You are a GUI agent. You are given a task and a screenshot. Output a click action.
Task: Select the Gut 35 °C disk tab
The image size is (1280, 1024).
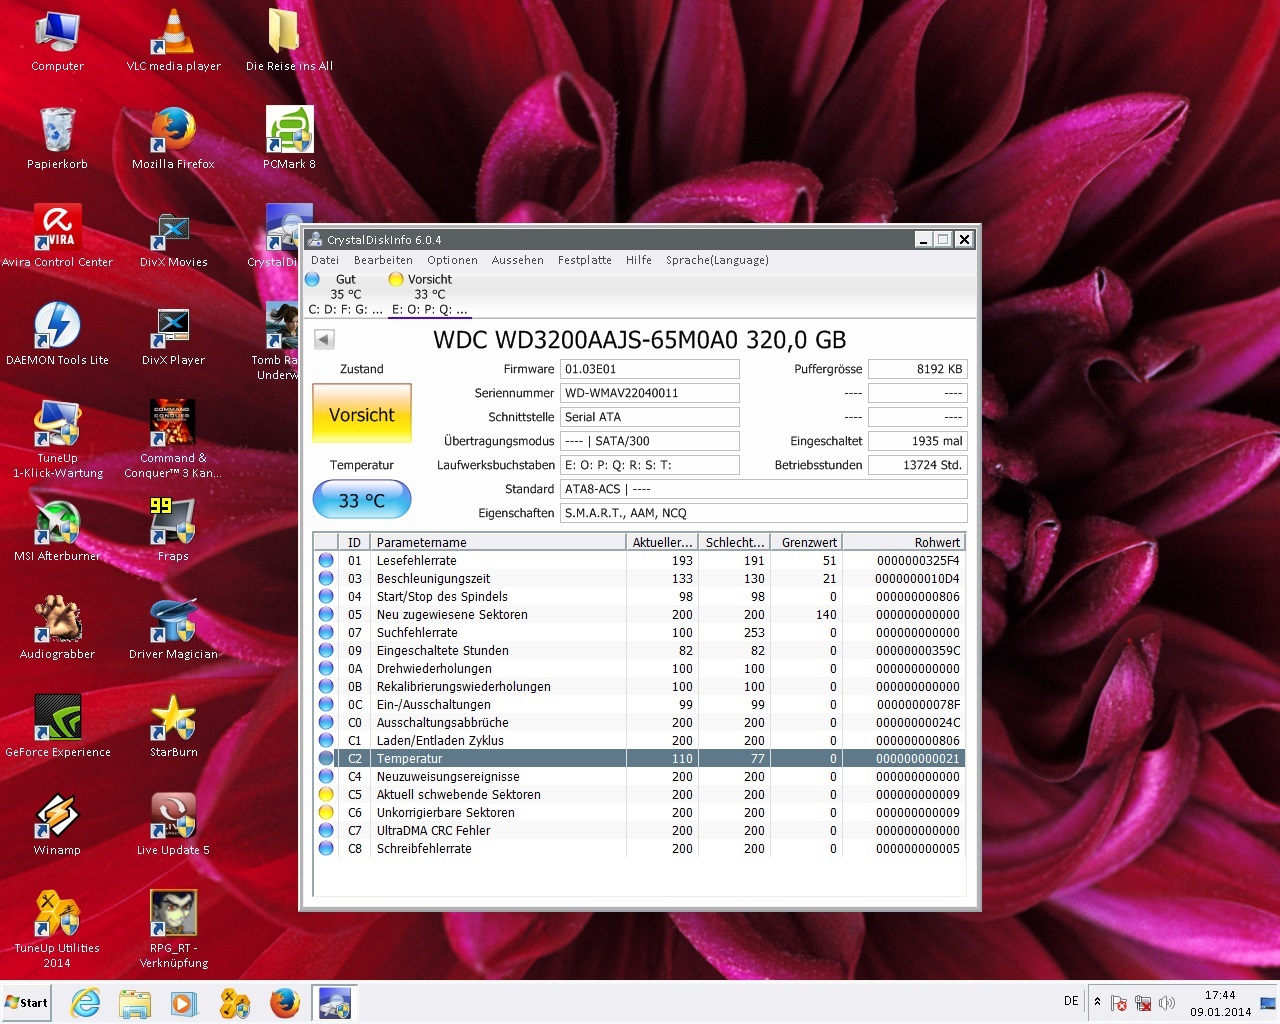pos(345,294)
